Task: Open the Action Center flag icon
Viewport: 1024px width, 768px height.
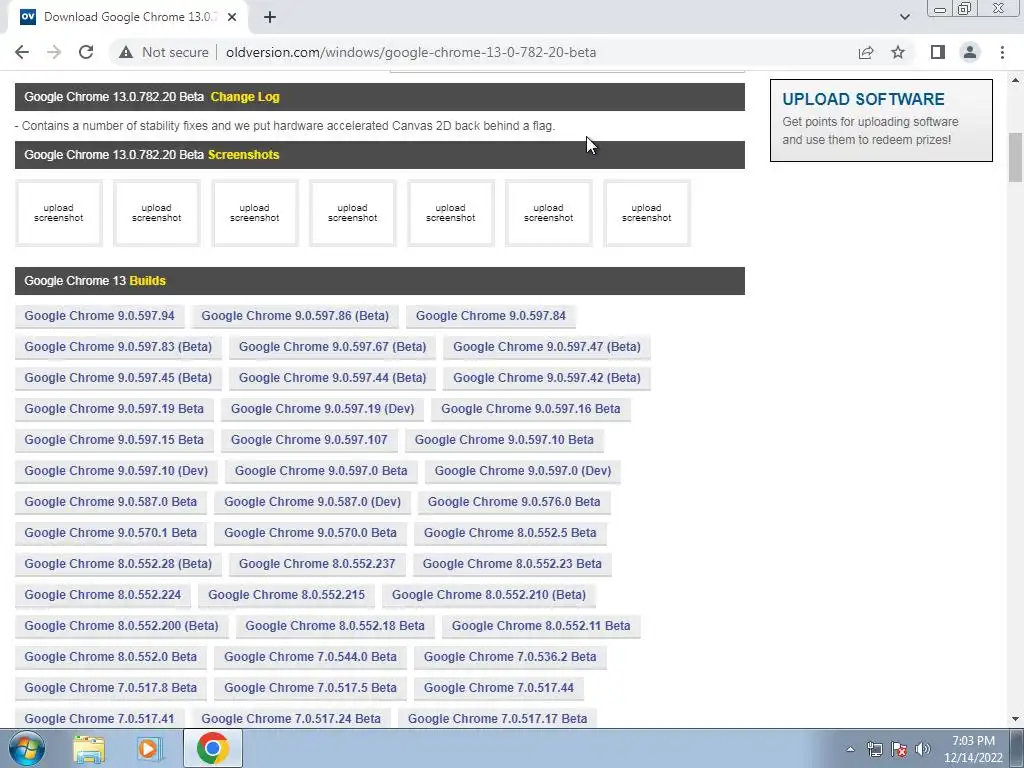Action: (x=899, y=749)
